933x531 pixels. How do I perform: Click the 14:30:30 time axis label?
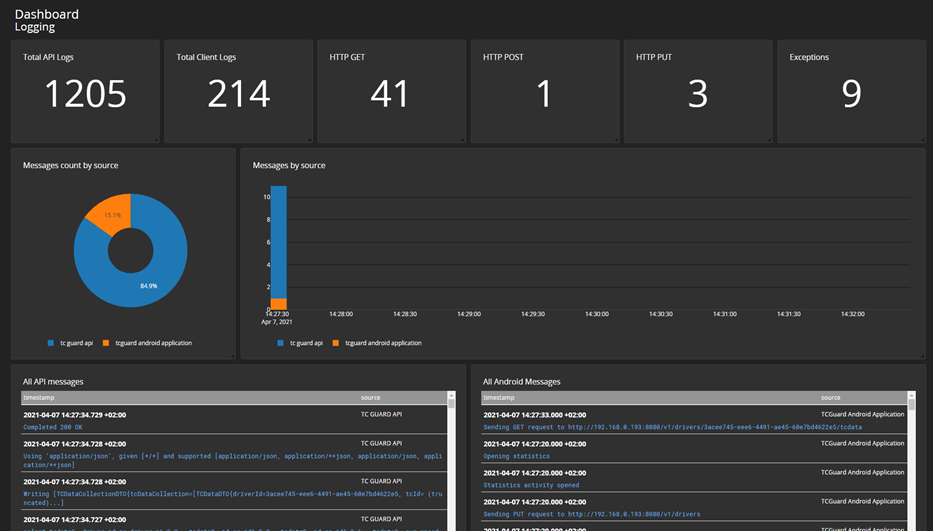coord(660,314)
